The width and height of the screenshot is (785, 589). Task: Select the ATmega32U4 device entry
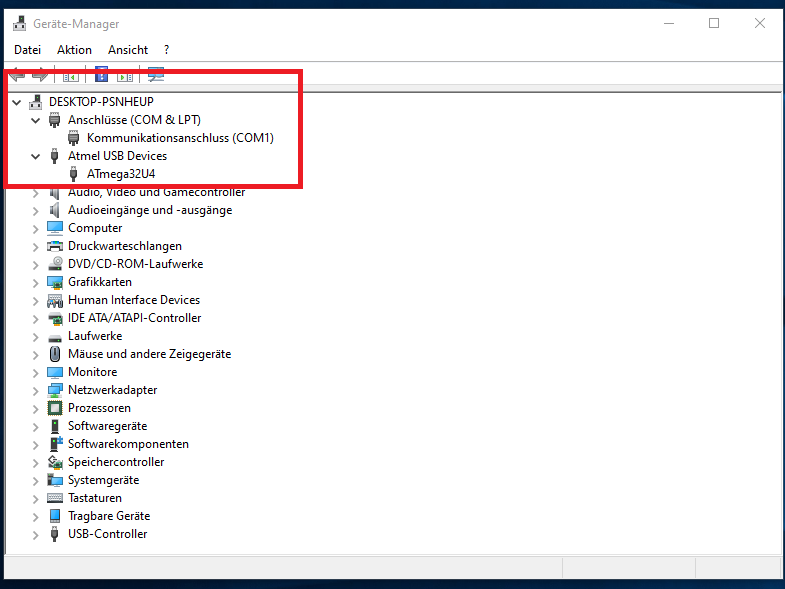121,174
